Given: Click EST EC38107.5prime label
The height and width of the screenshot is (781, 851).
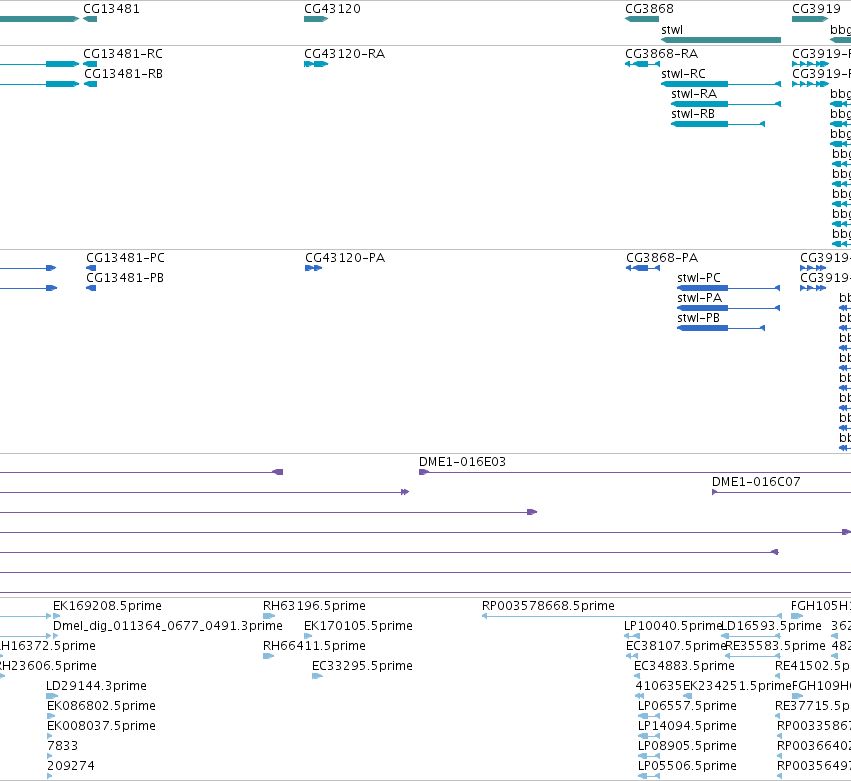Looking at the screenshot, I should tap(676, 646).
